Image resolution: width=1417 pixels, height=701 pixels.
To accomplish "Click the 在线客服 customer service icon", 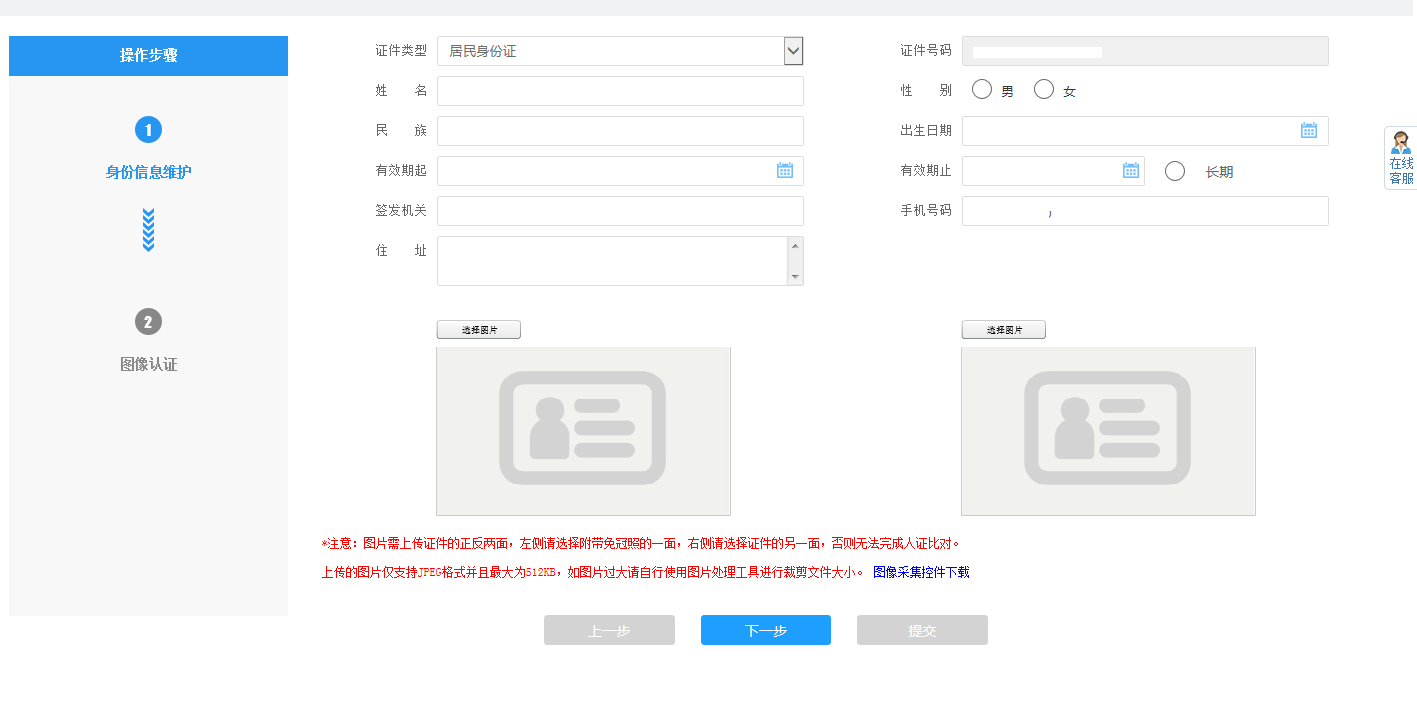I will tap(1401, 158).
